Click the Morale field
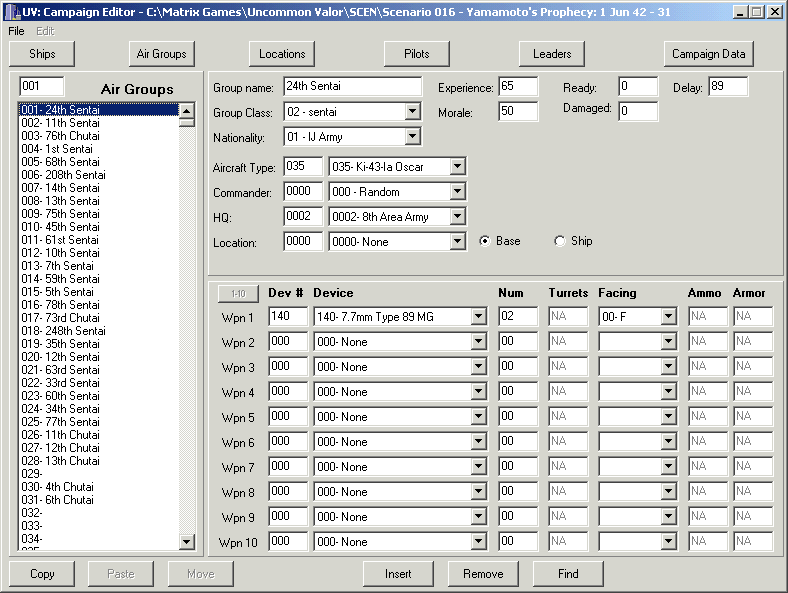The width and height of the screenshot is (788, 593). click(x=518, y=111)
